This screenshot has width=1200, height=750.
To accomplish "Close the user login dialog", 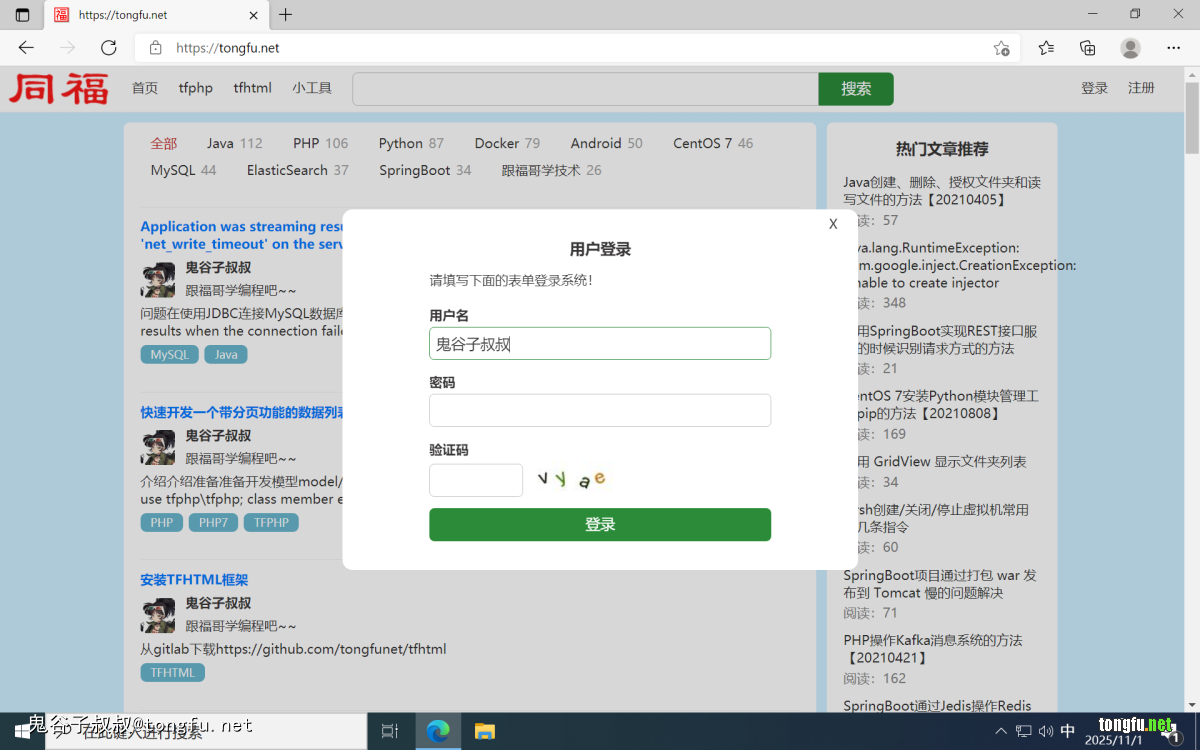I will (x=833, y=224).
